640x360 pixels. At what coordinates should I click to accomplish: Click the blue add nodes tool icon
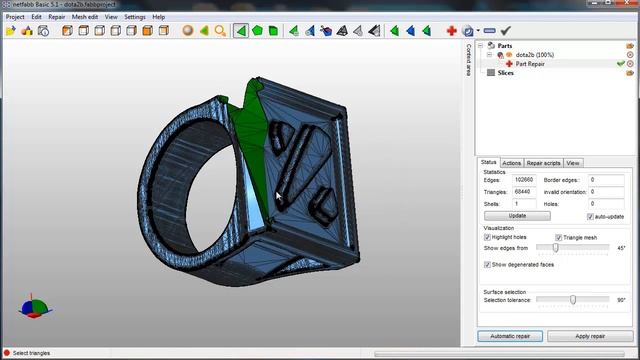tap(310, 31)
